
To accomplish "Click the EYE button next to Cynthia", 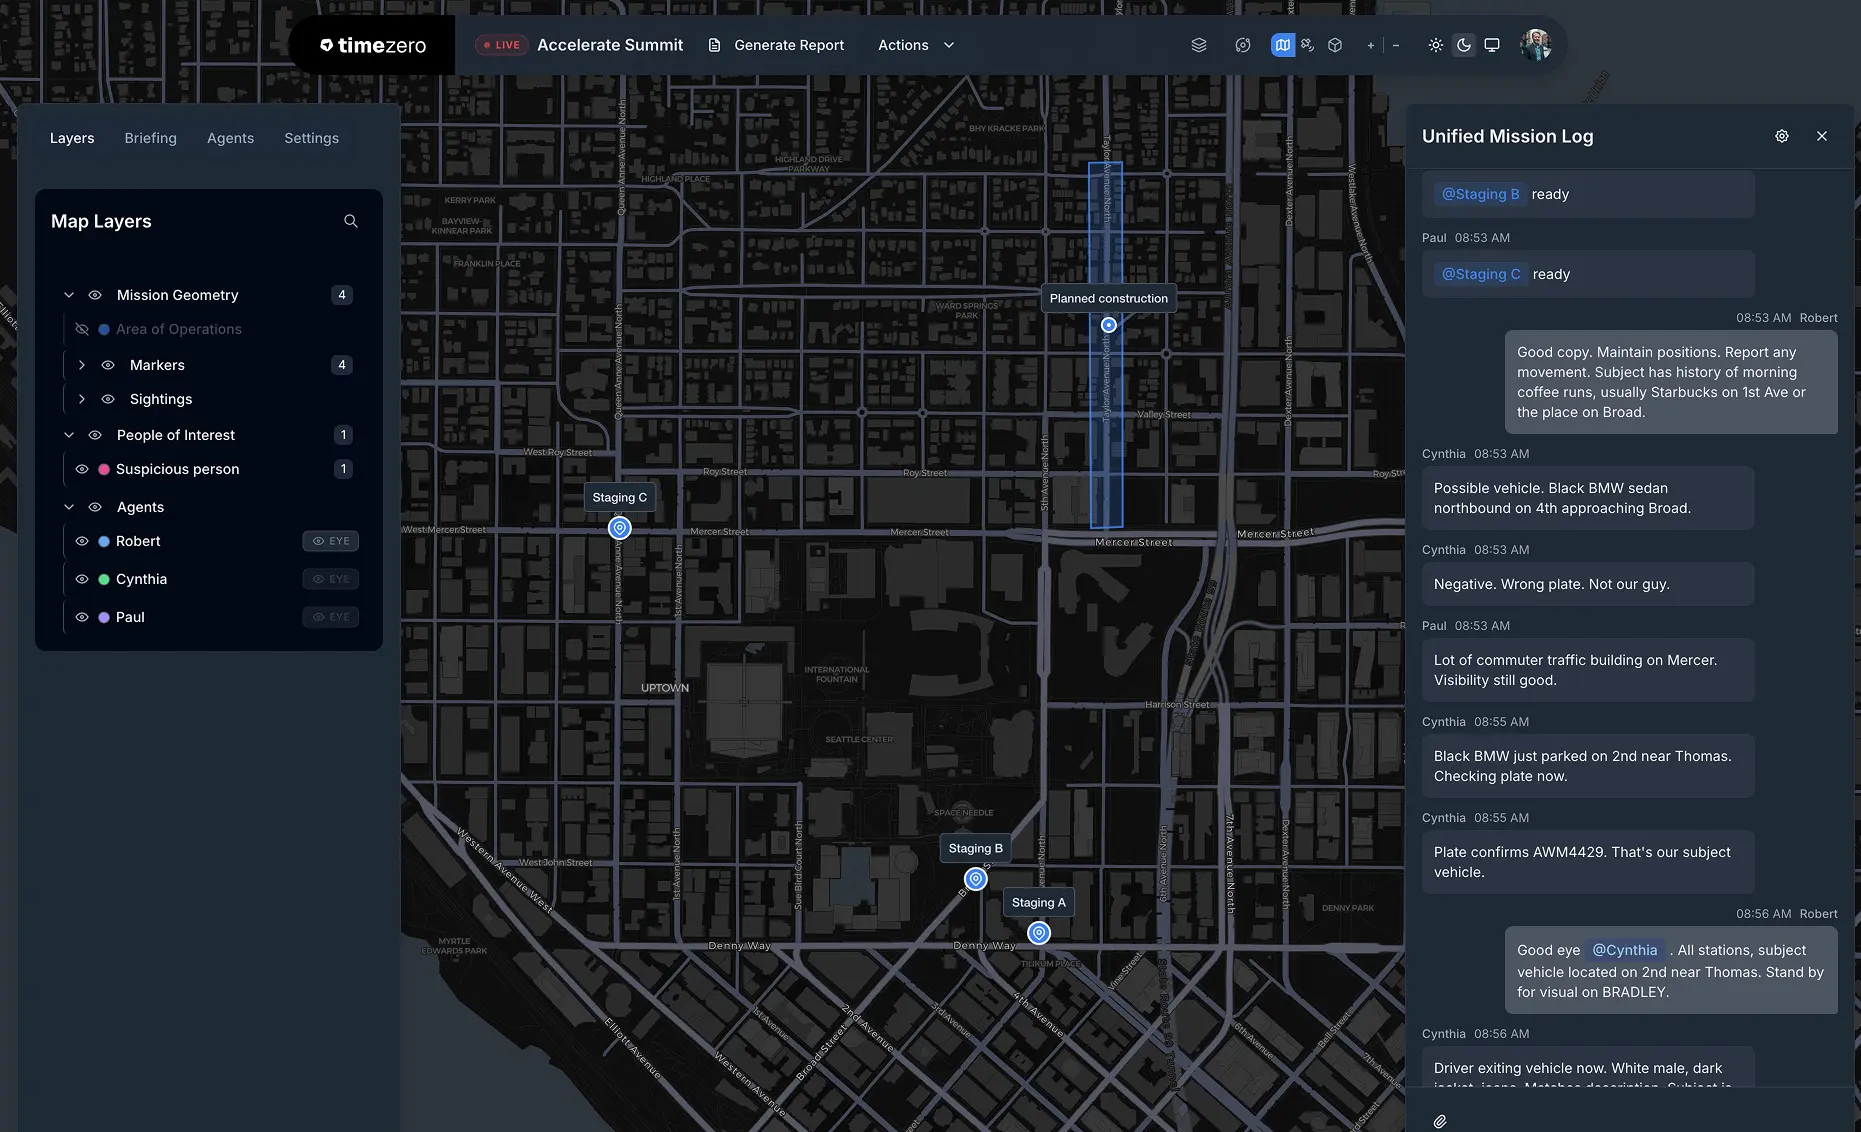I will coord(330,579).
